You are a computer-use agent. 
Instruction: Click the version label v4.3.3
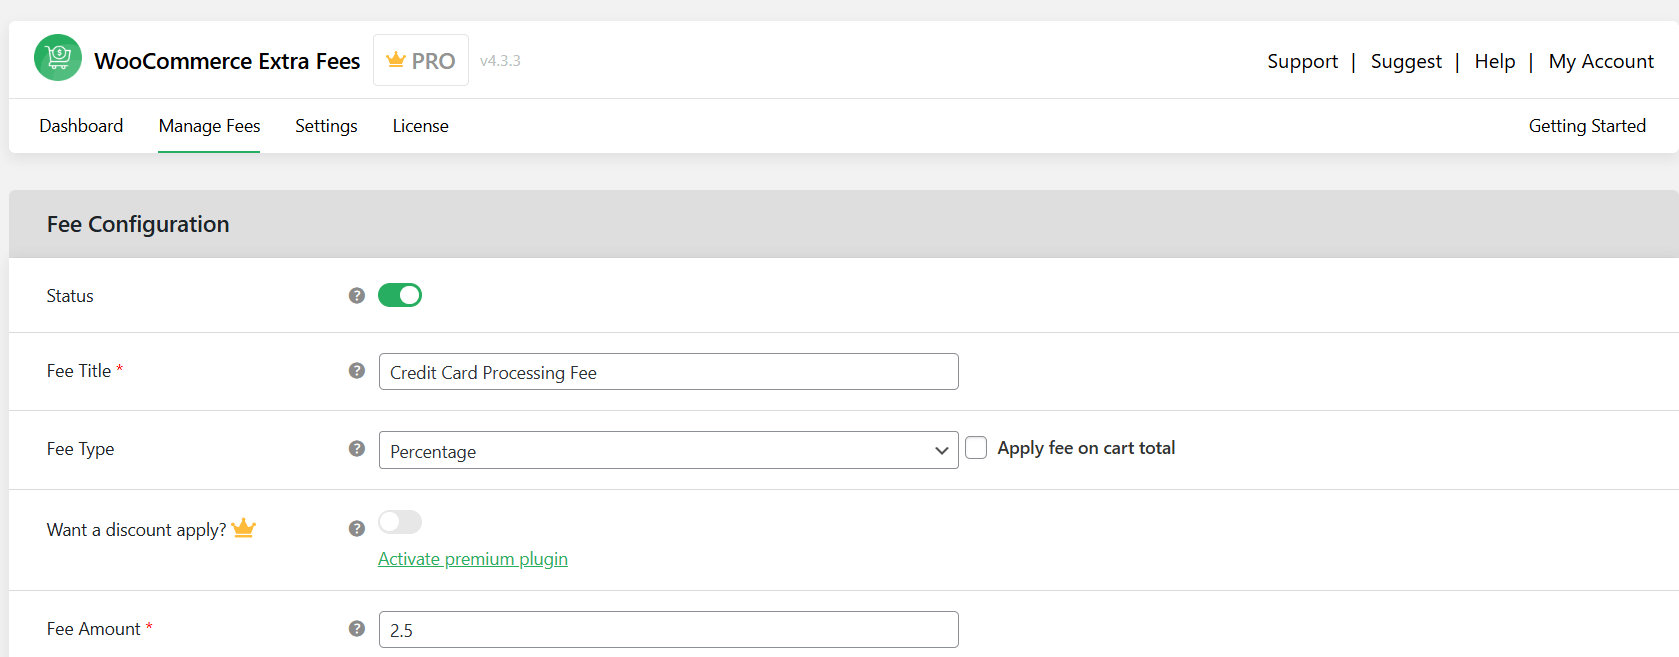(500, 61)
